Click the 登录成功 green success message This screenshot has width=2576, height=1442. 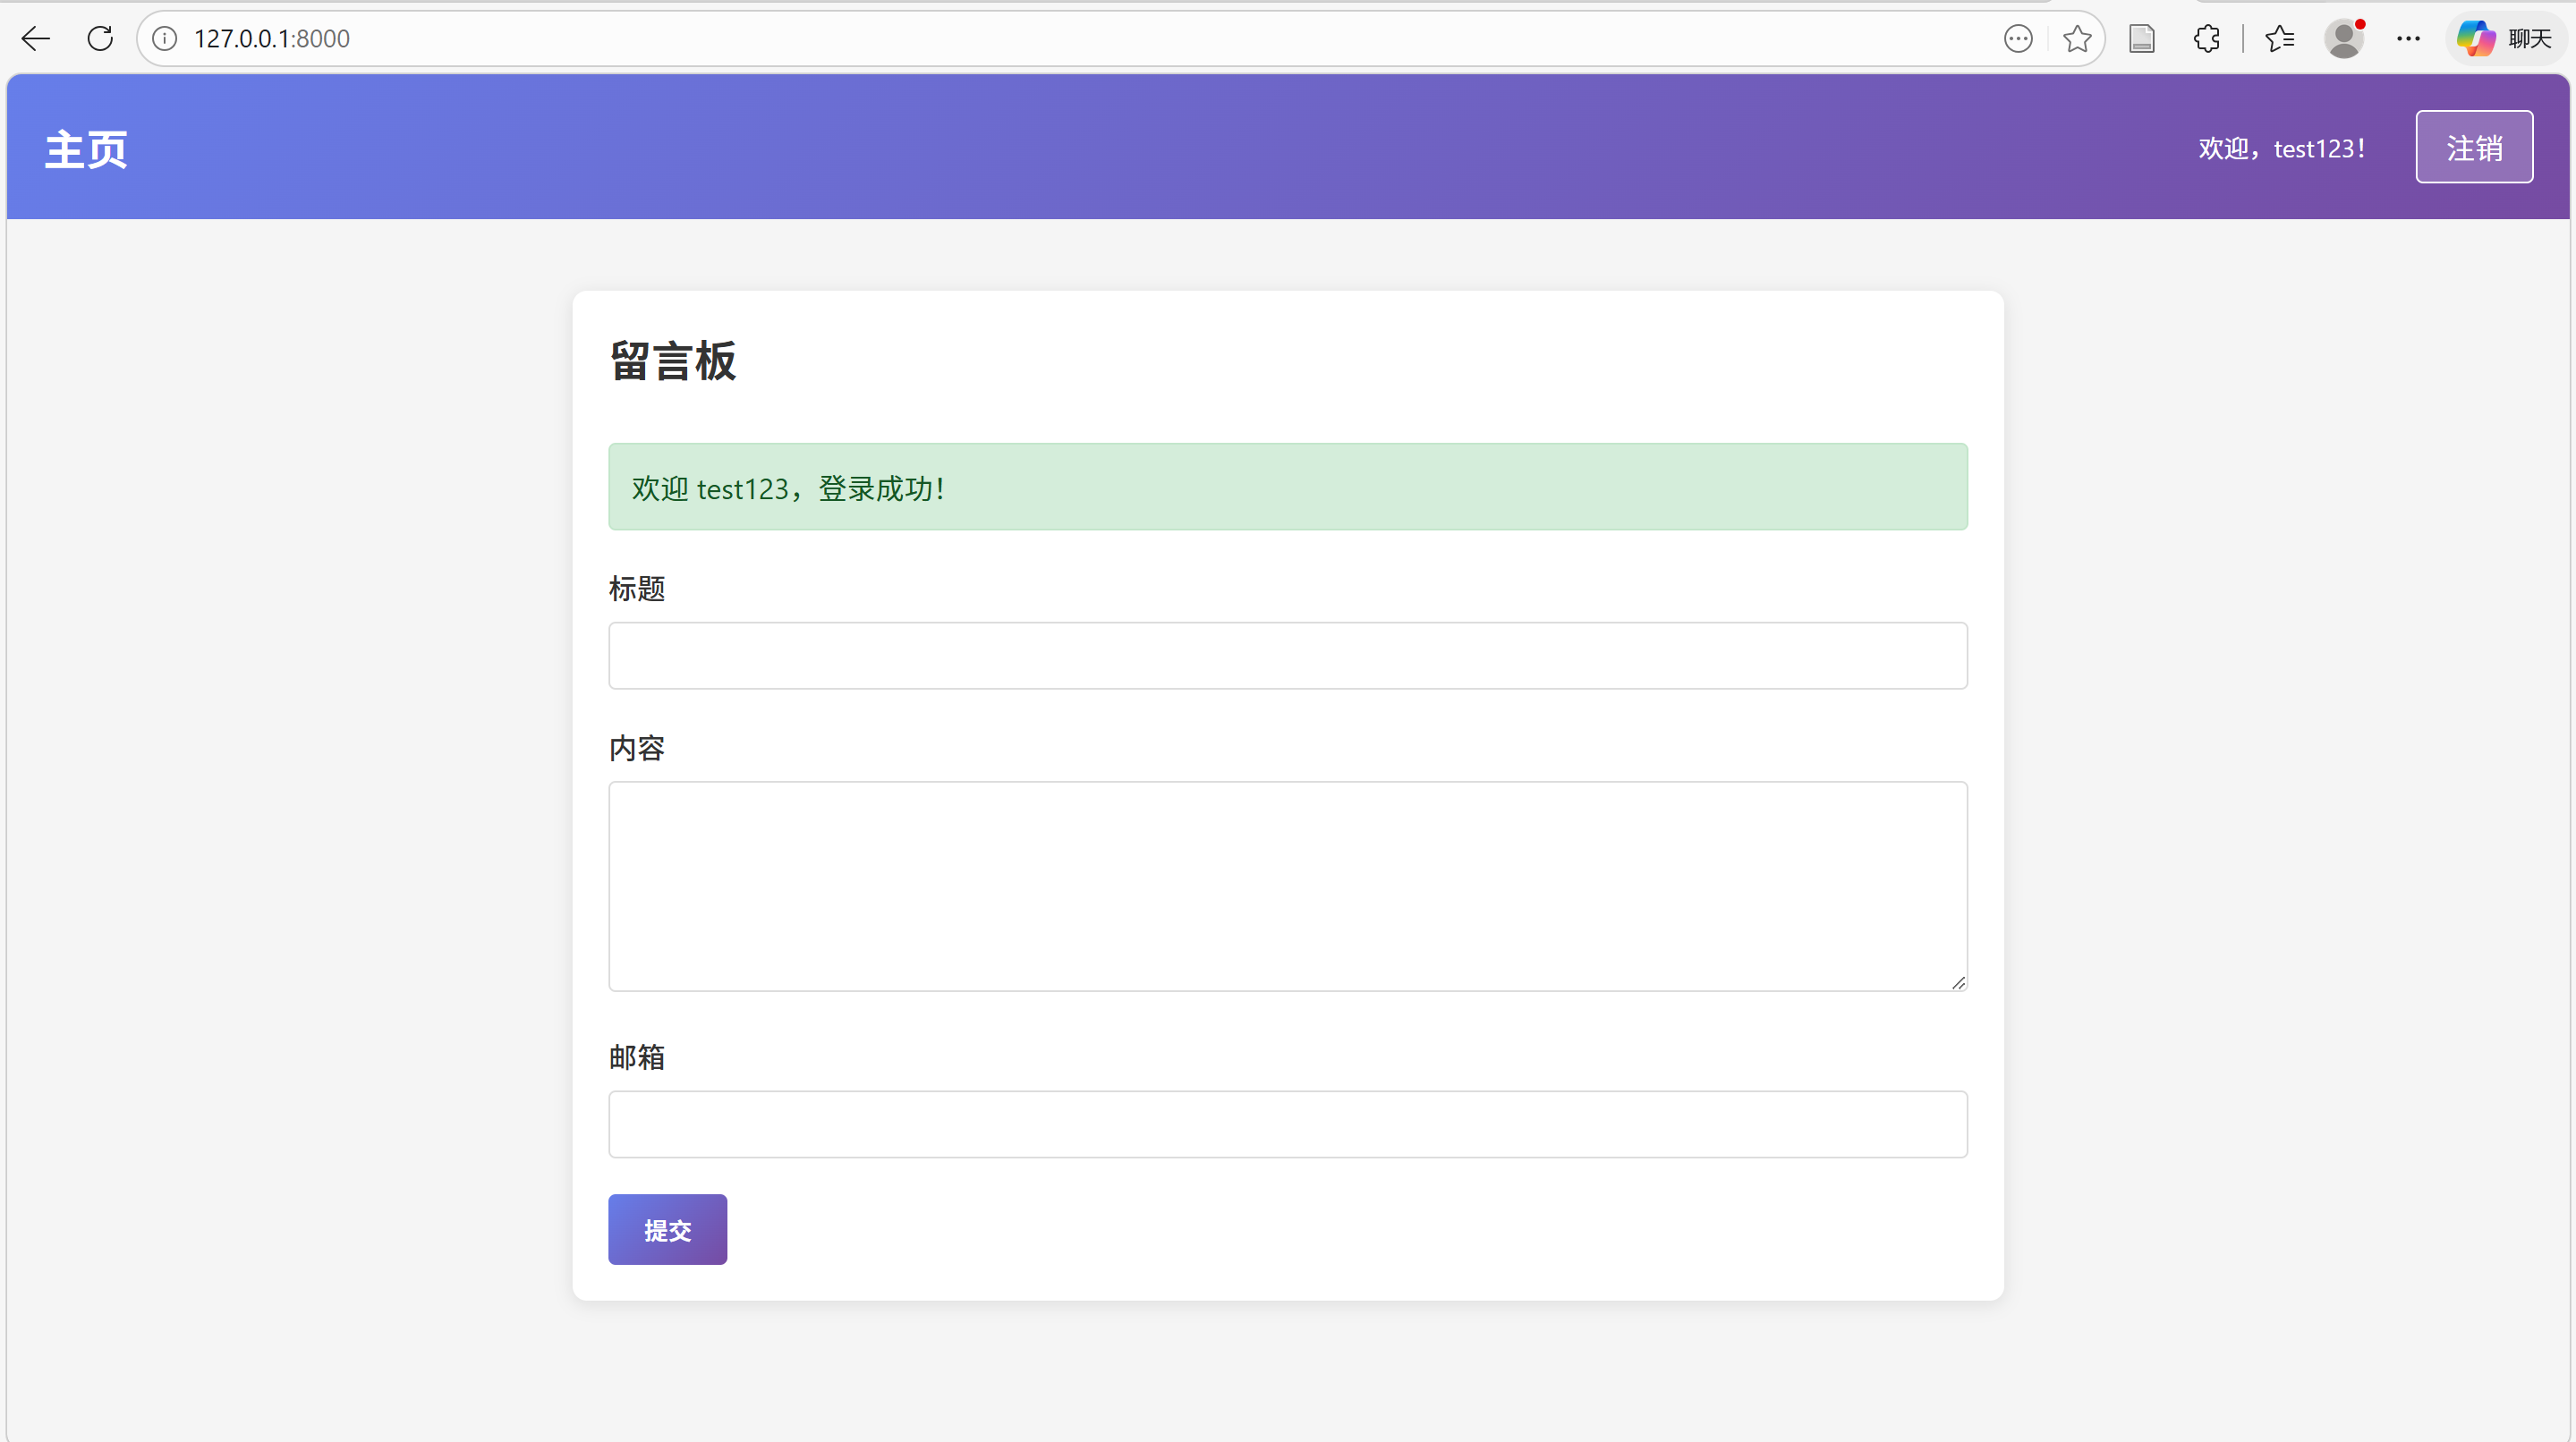pos(1287,487)
